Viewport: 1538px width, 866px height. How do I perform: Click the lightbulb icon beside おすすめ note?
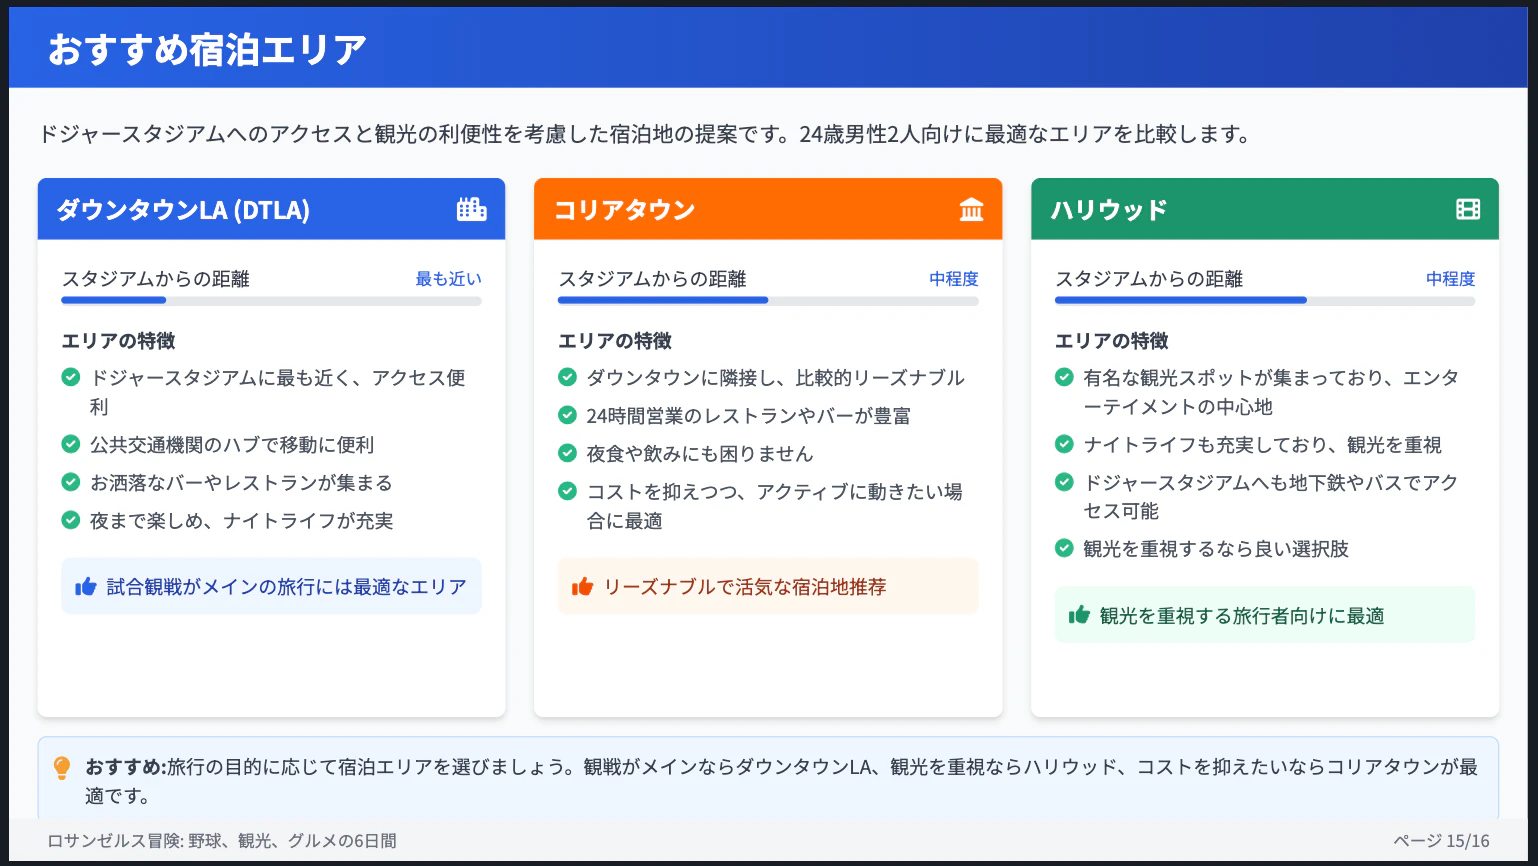pos(62,768)
